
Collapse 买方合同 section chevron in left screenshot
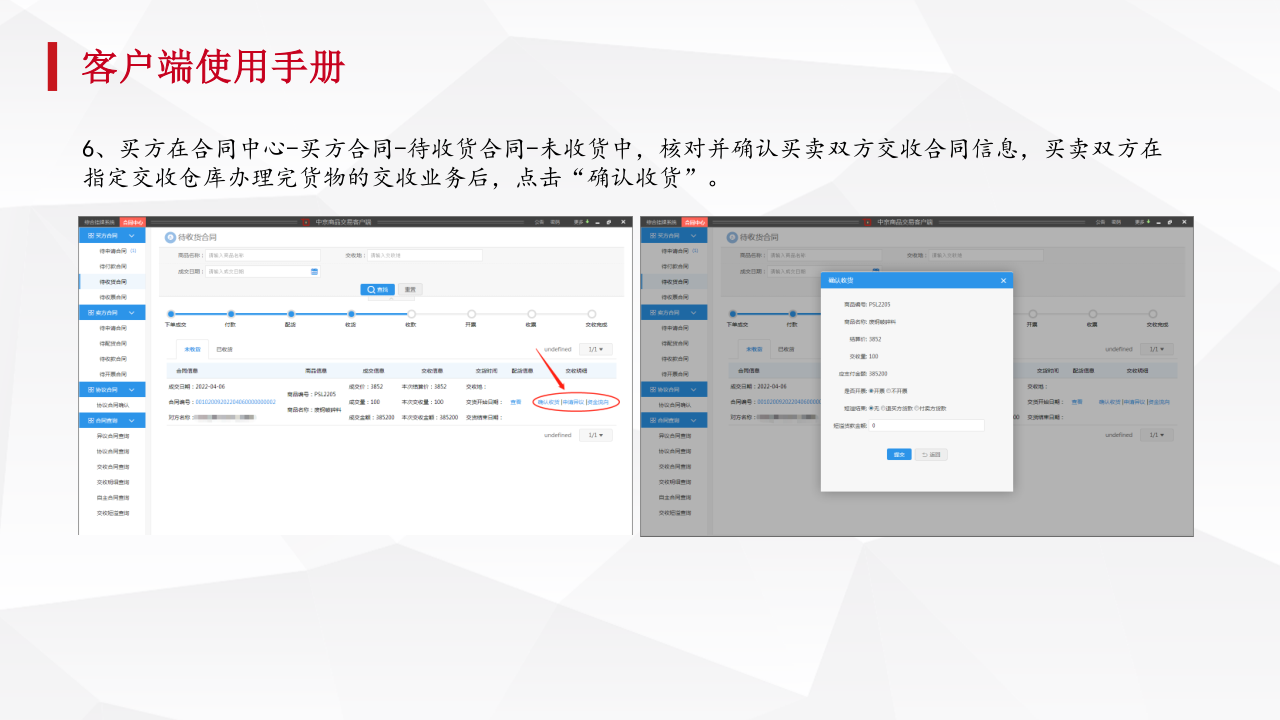pyautogui.click(x=132, y=235)
